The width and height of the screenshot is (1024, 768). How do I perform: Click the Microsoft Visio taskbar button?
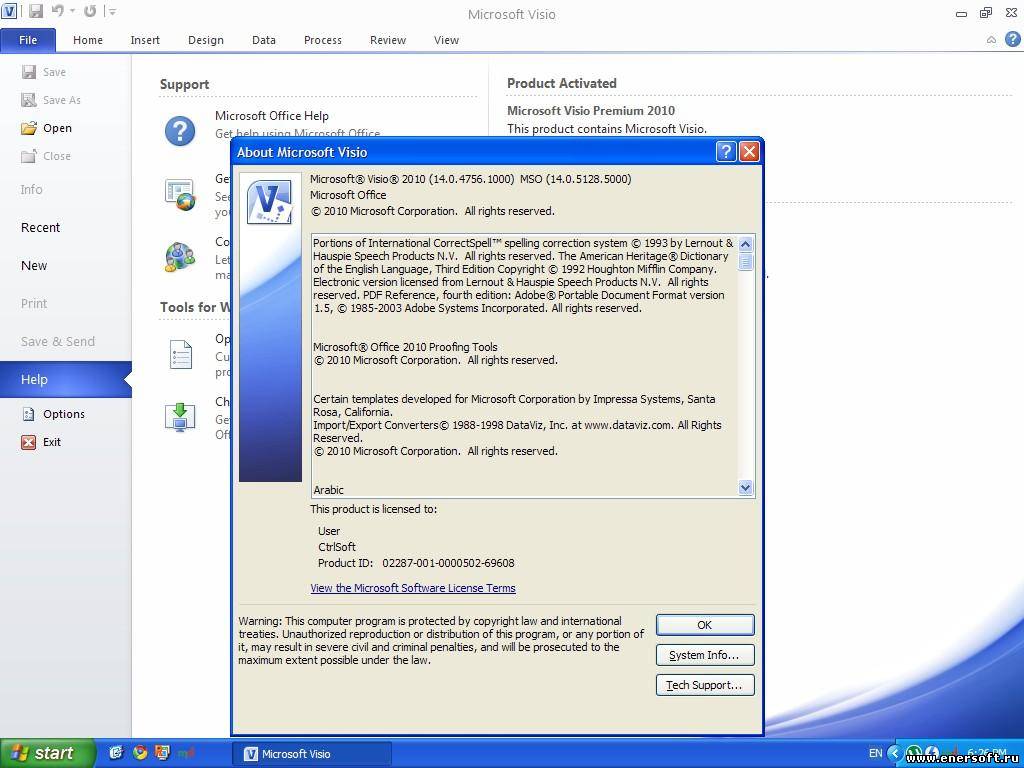point(312,754)
